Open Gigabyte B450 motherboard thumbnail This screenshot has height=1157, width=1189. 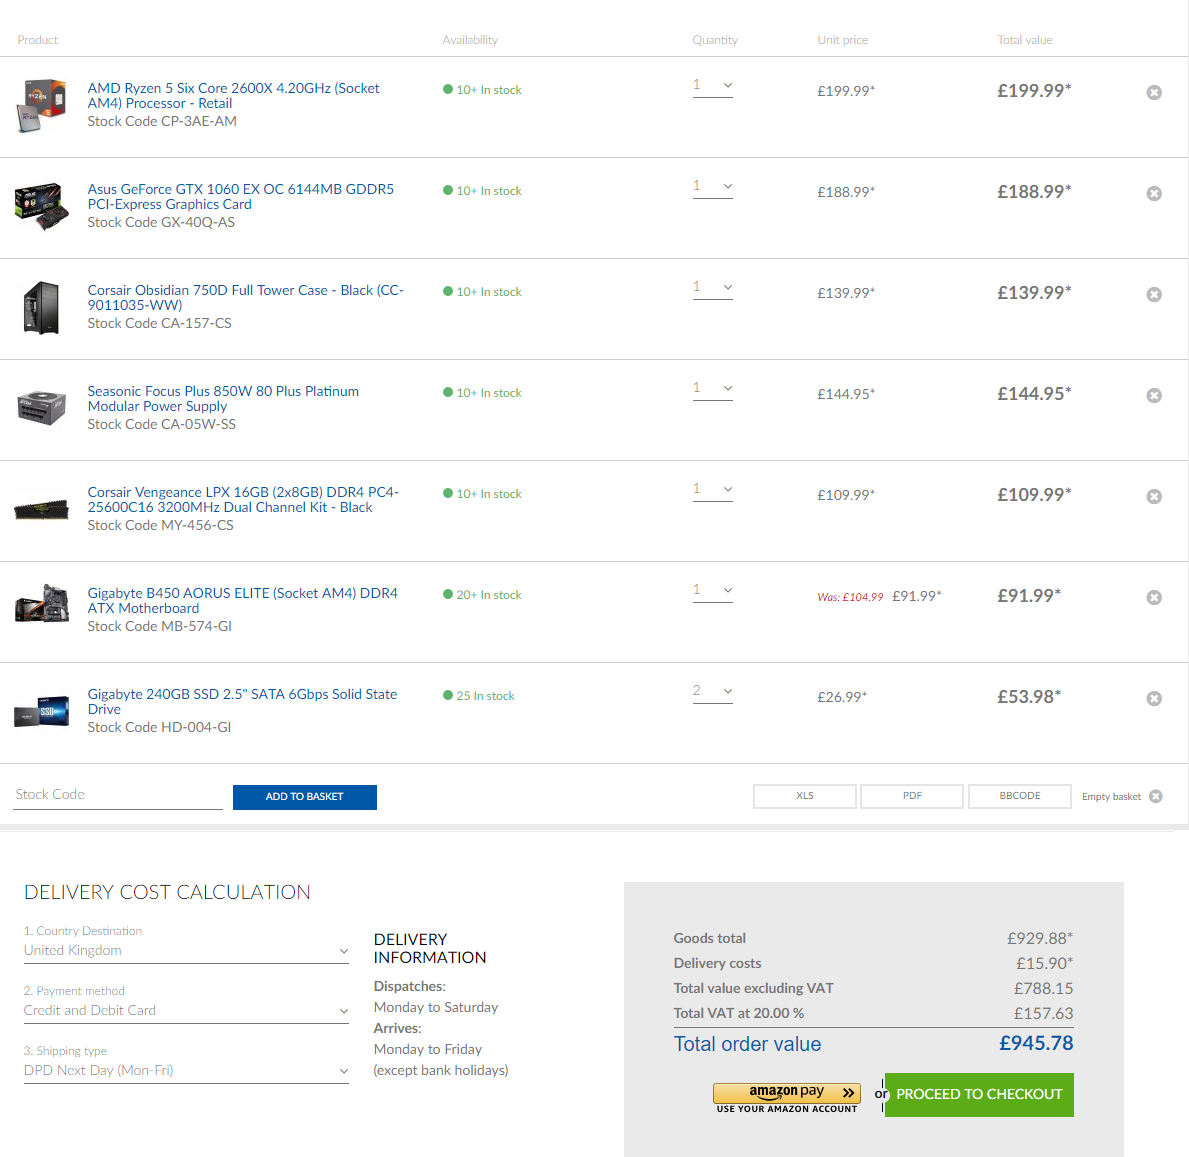pos(42,604)
